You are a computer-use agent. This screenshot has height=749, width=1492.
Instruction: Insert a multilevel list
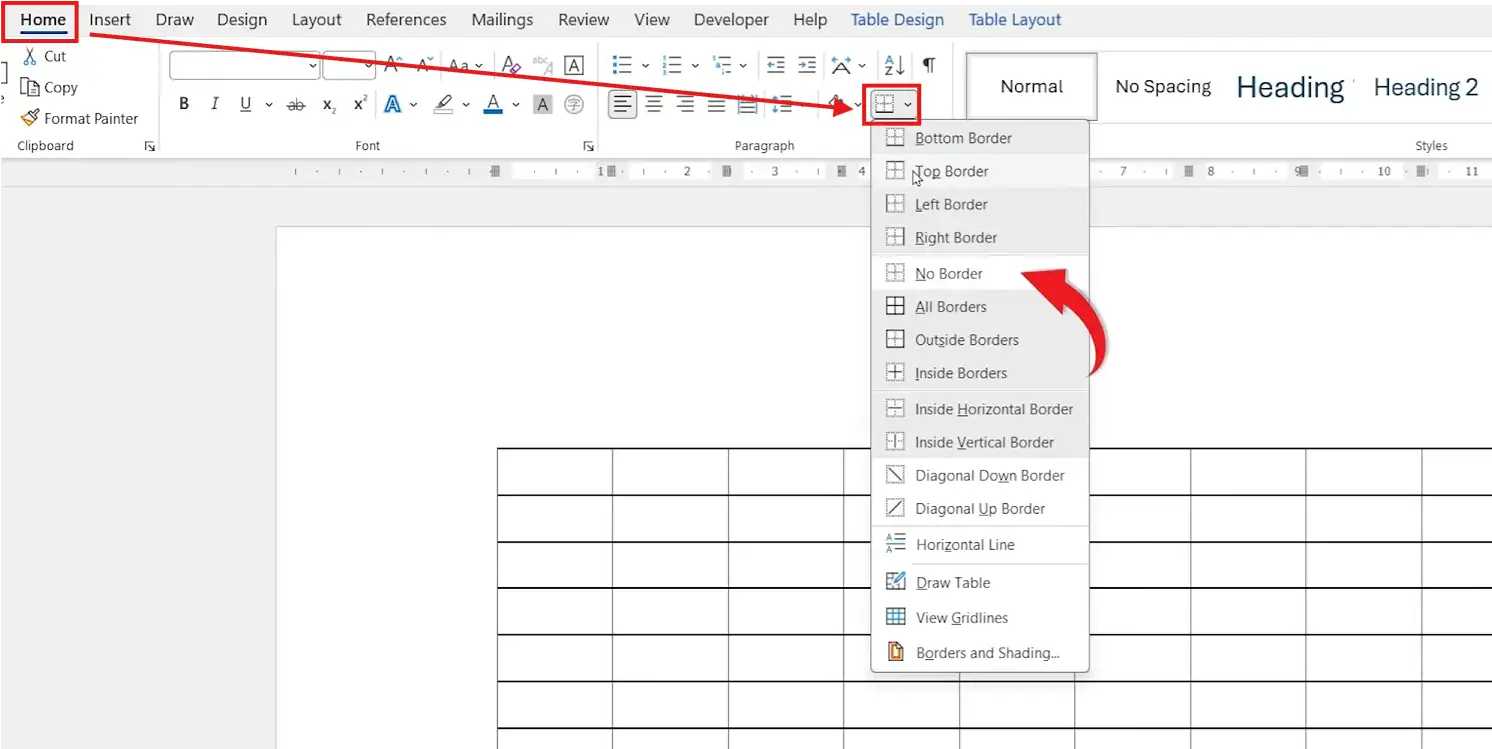click(721, 65)
